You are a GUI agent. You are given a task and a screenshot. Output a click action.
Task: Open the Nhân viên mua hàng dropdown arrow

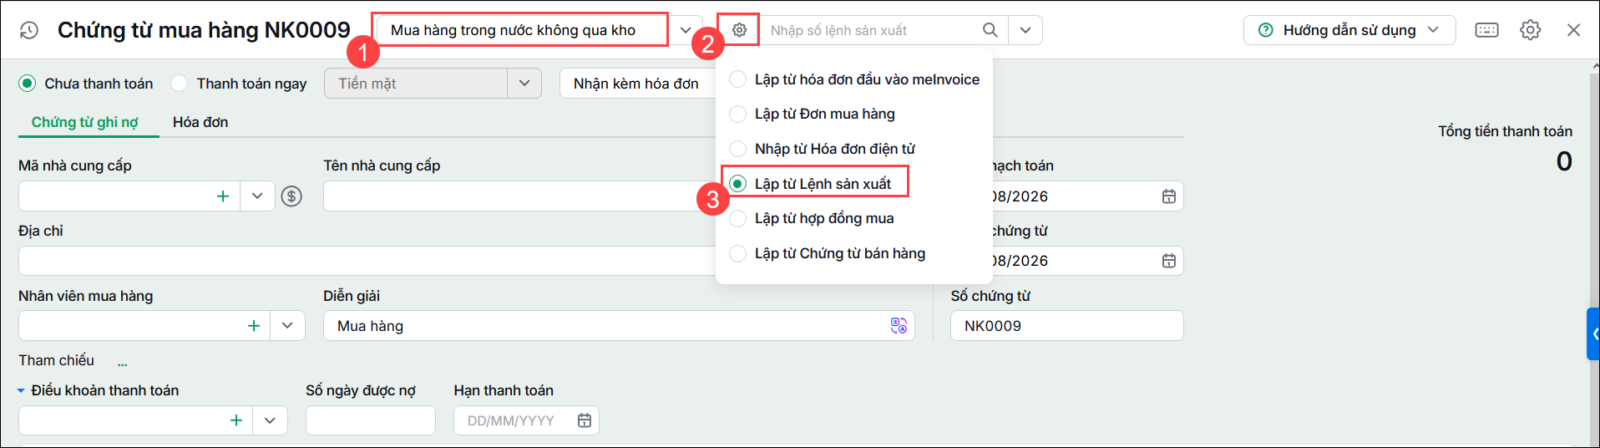click(287, 326)
